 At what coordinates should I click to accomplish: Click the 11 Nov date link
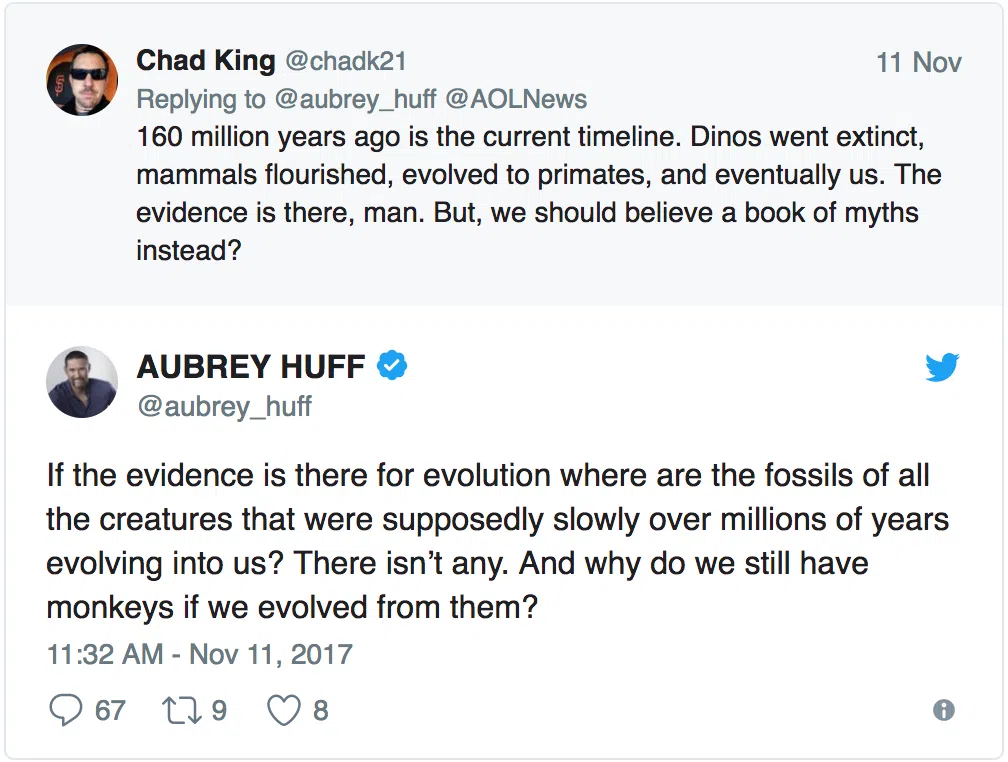tap(918, 62)
